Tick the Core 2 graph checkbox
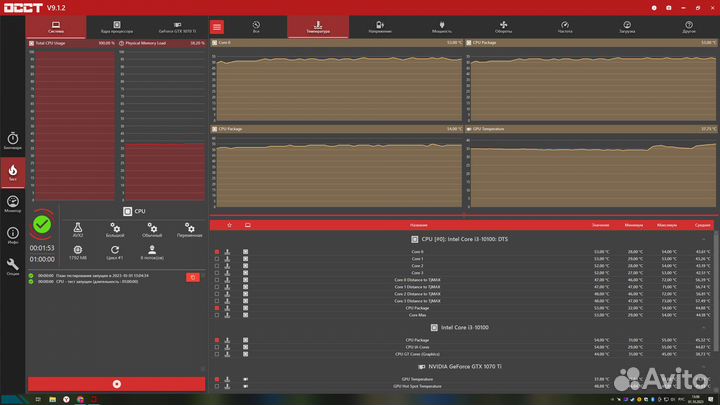The image size is (720, 405). point(217,266)
